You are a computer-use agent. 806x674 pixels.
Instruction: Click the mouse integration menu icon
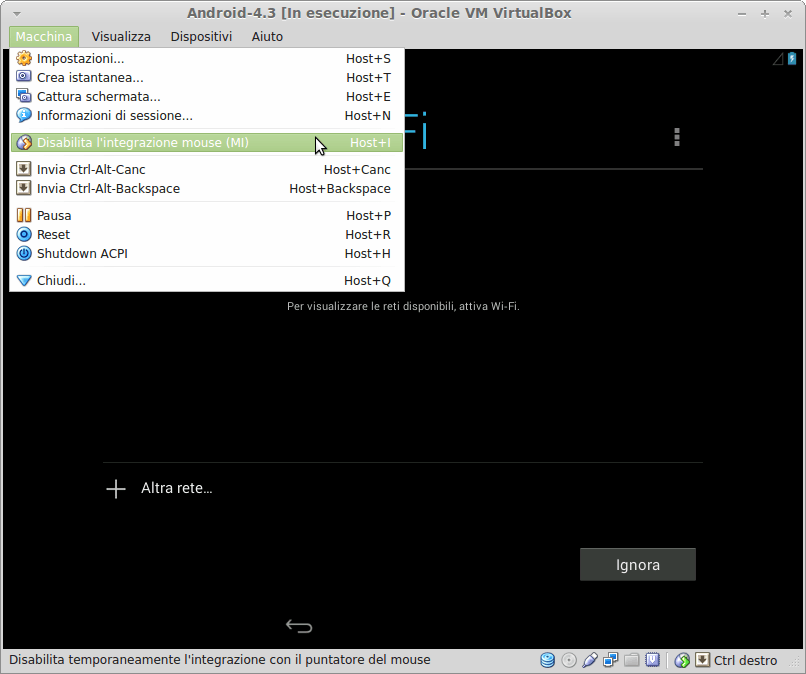click(x=24, y=142)
